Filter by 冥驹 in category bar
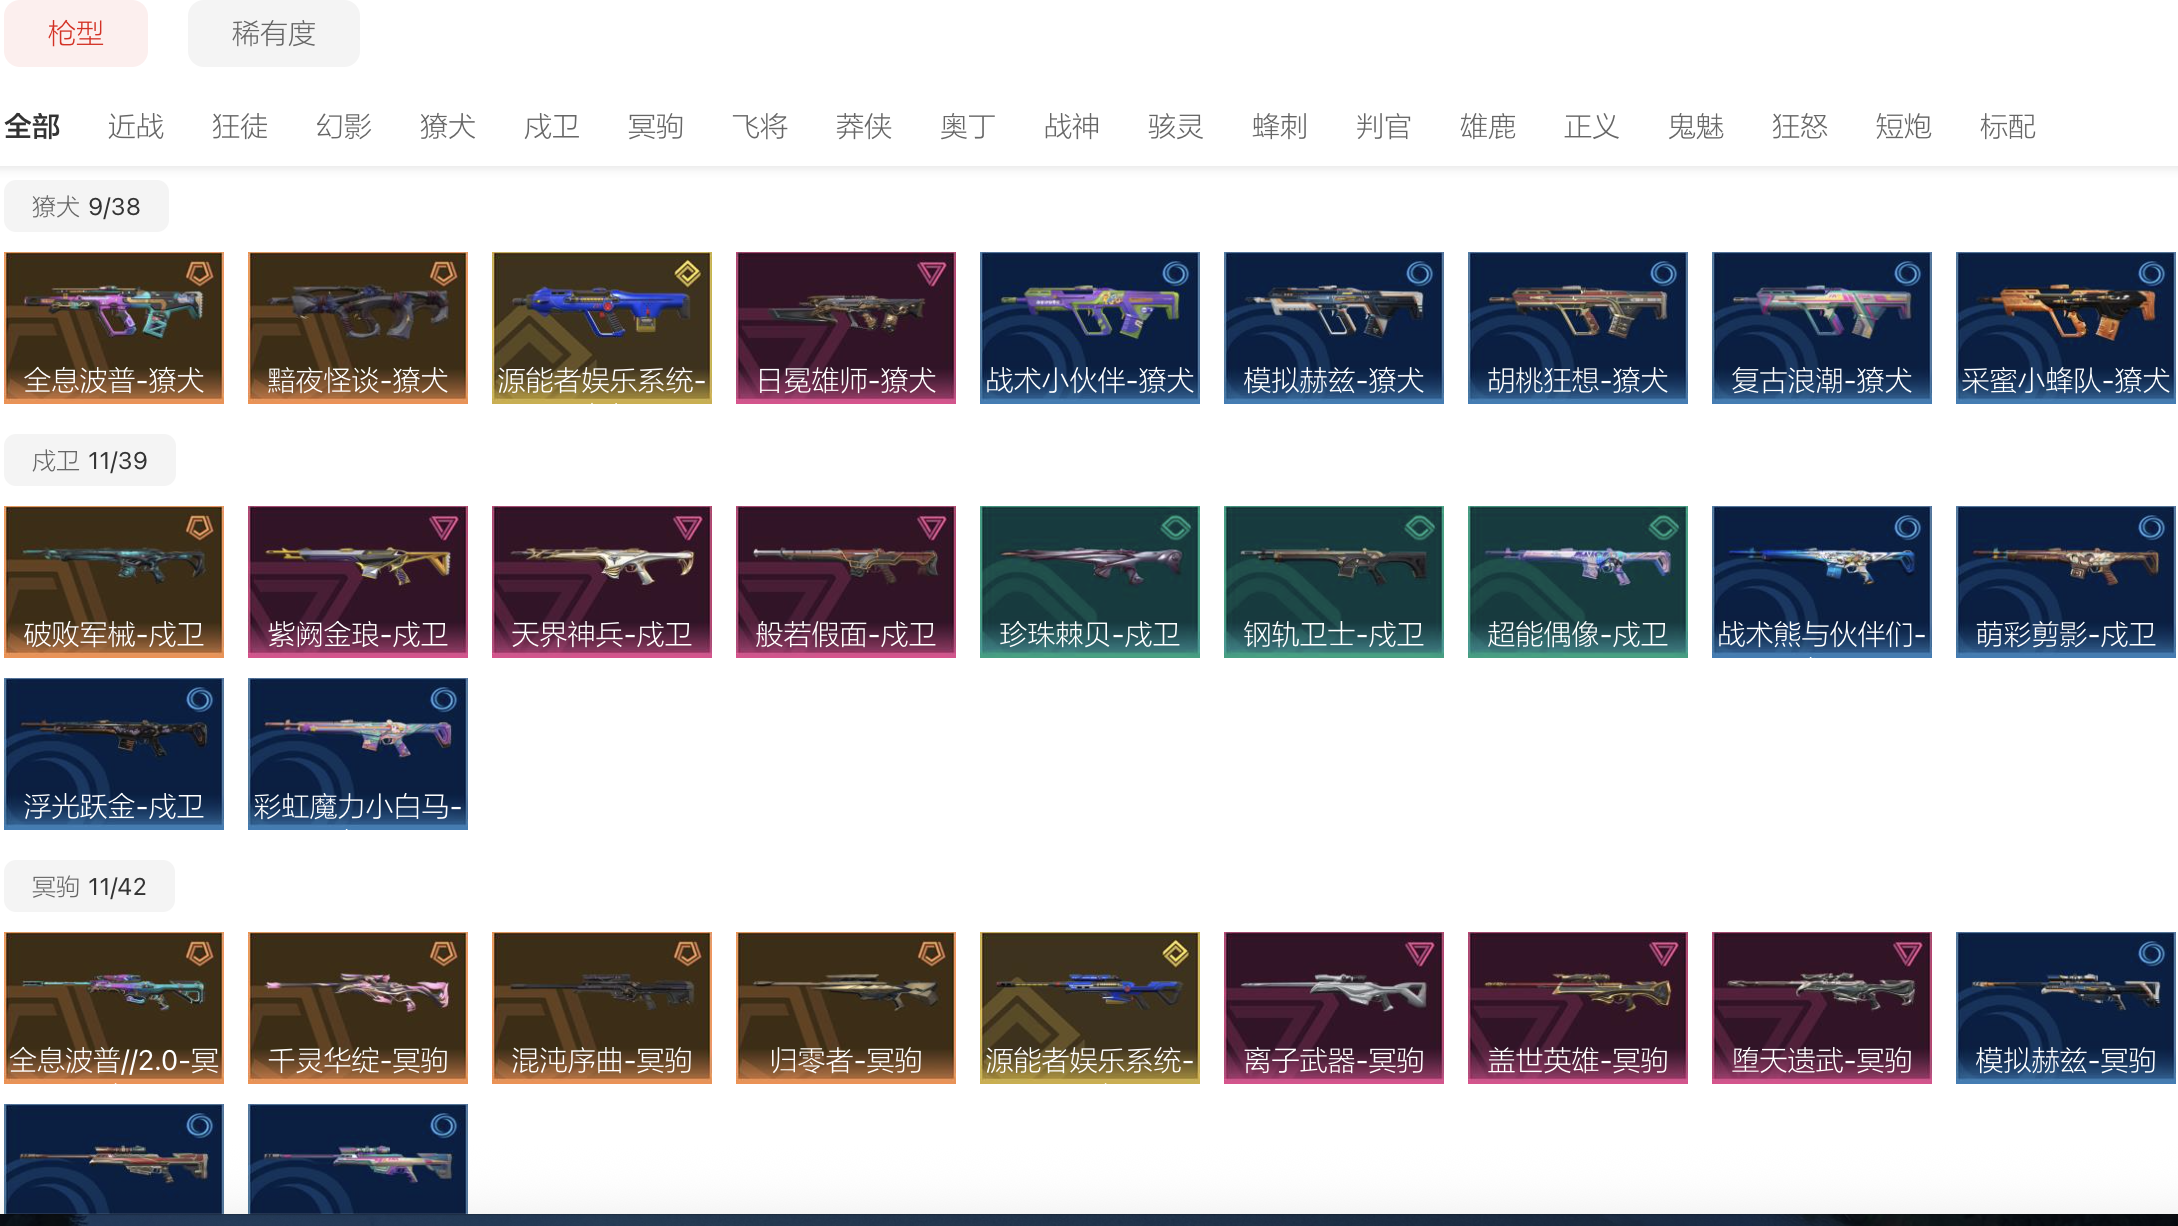This screenshot has height=1226, width=2178. [x=656, y=127]
